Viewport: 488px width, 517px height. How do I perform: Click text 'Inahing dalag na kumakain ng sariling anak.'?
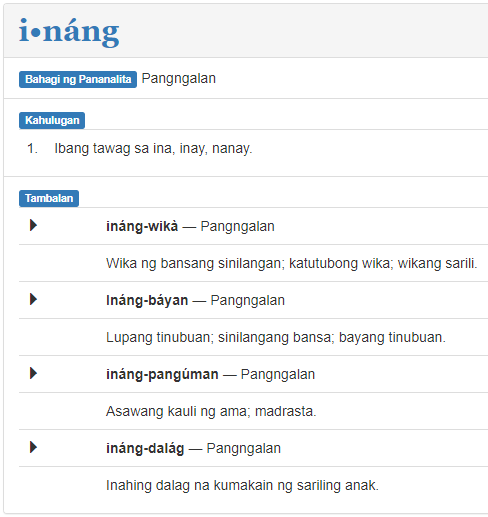tap(242, 485)
